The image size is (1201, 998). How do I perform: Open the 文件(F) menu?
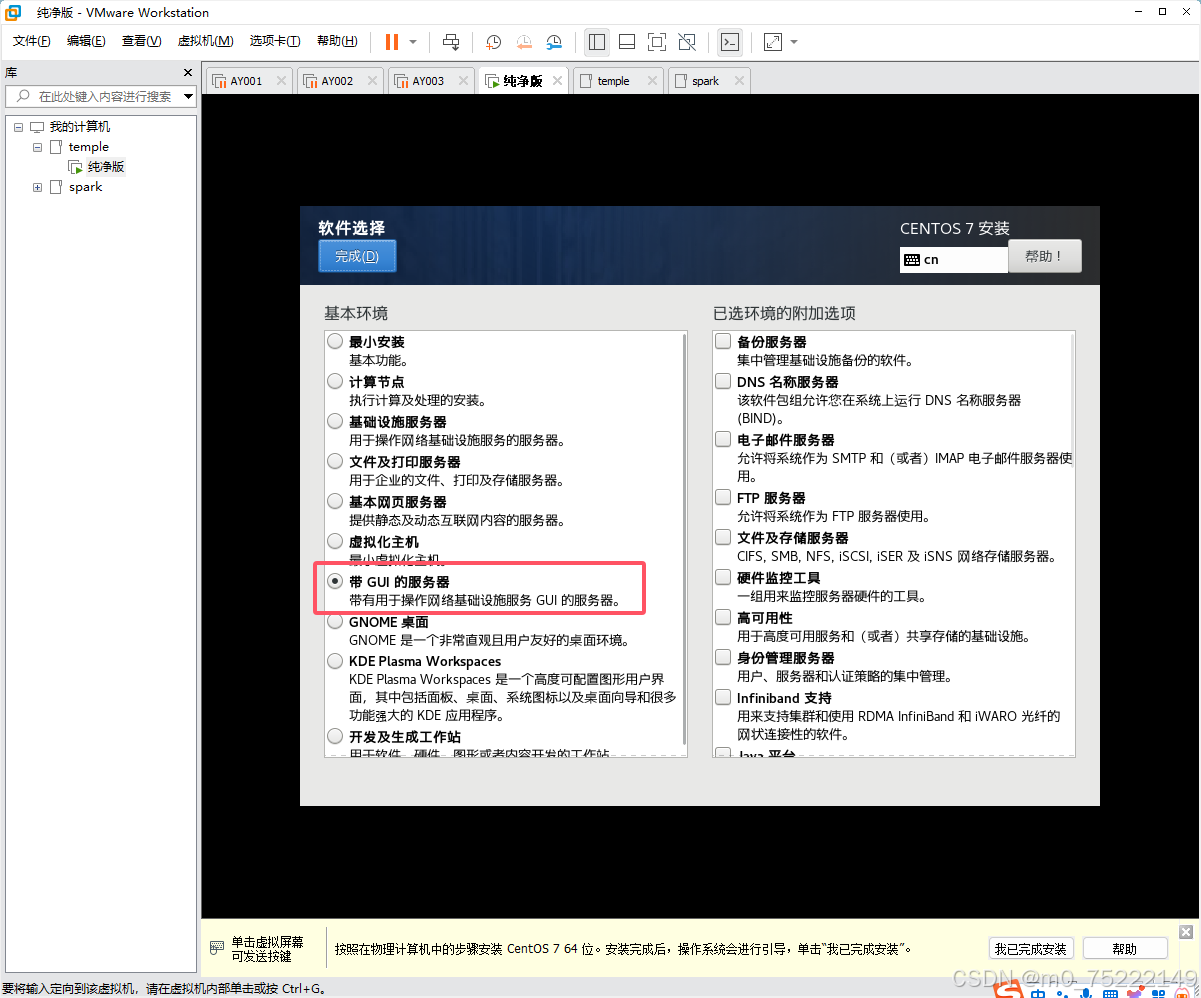pos(32,41)
